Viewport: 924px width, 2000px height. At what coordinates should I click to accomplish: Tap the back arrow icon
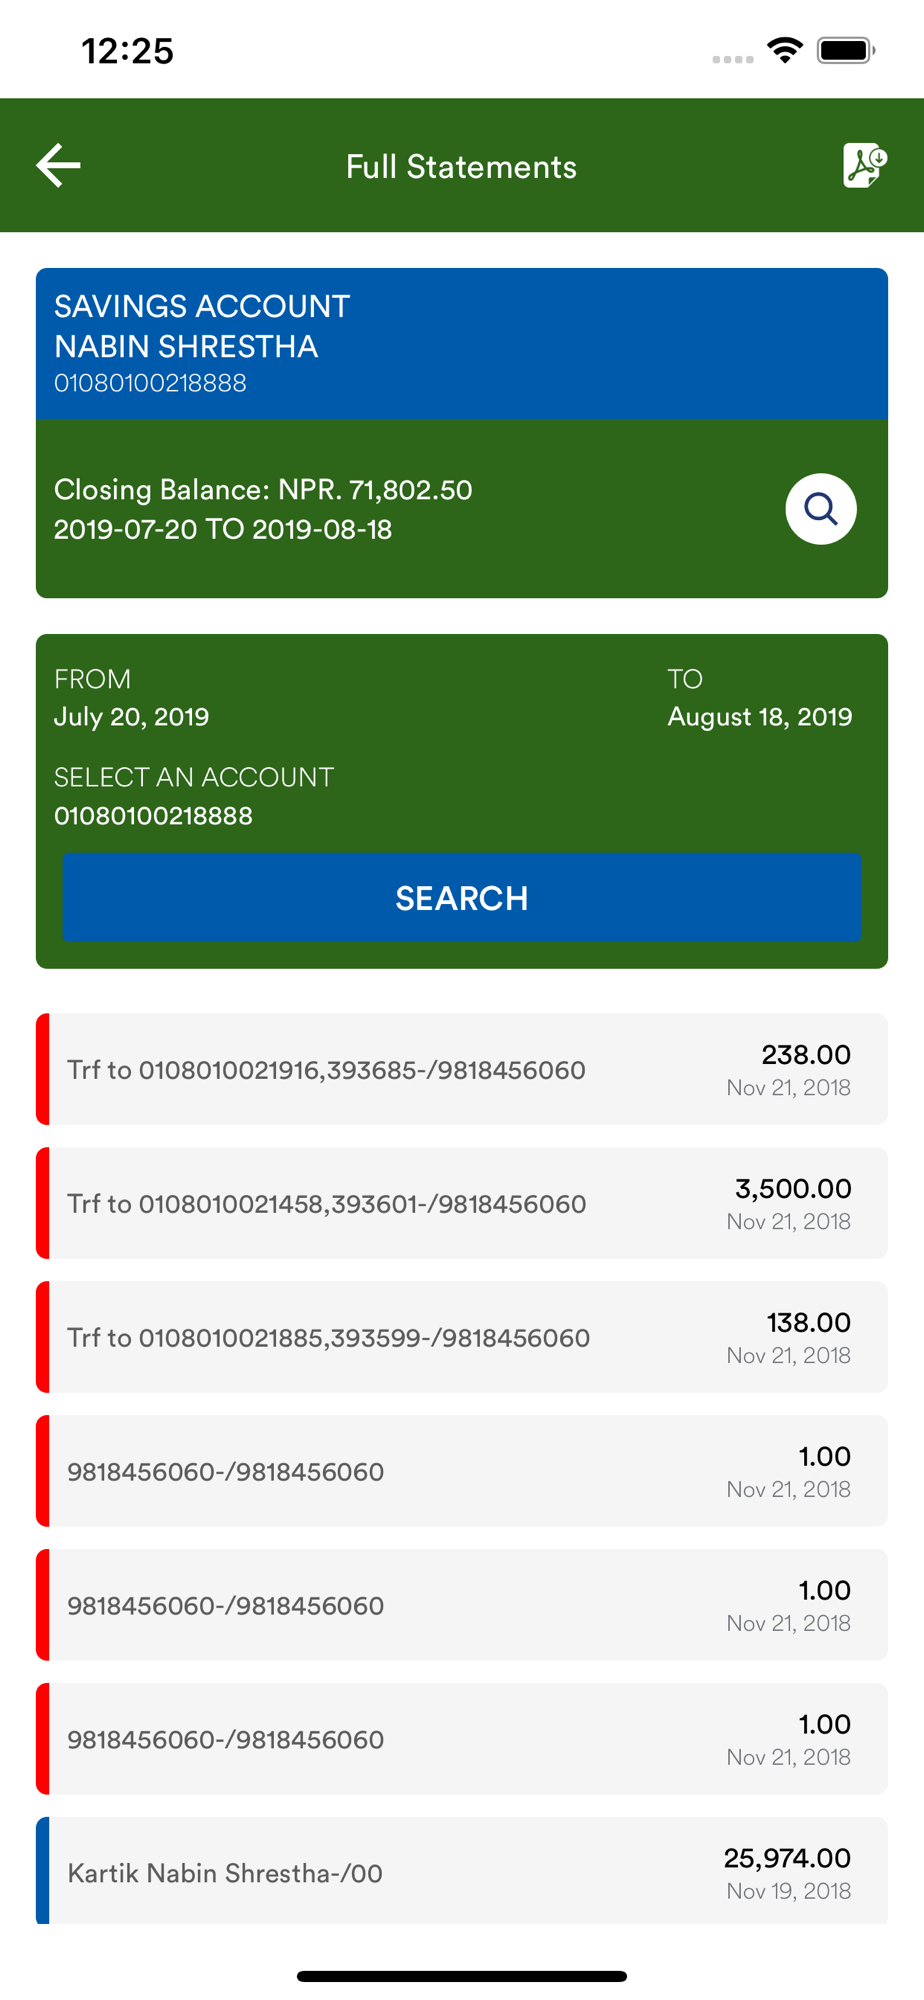pos(58,165)
